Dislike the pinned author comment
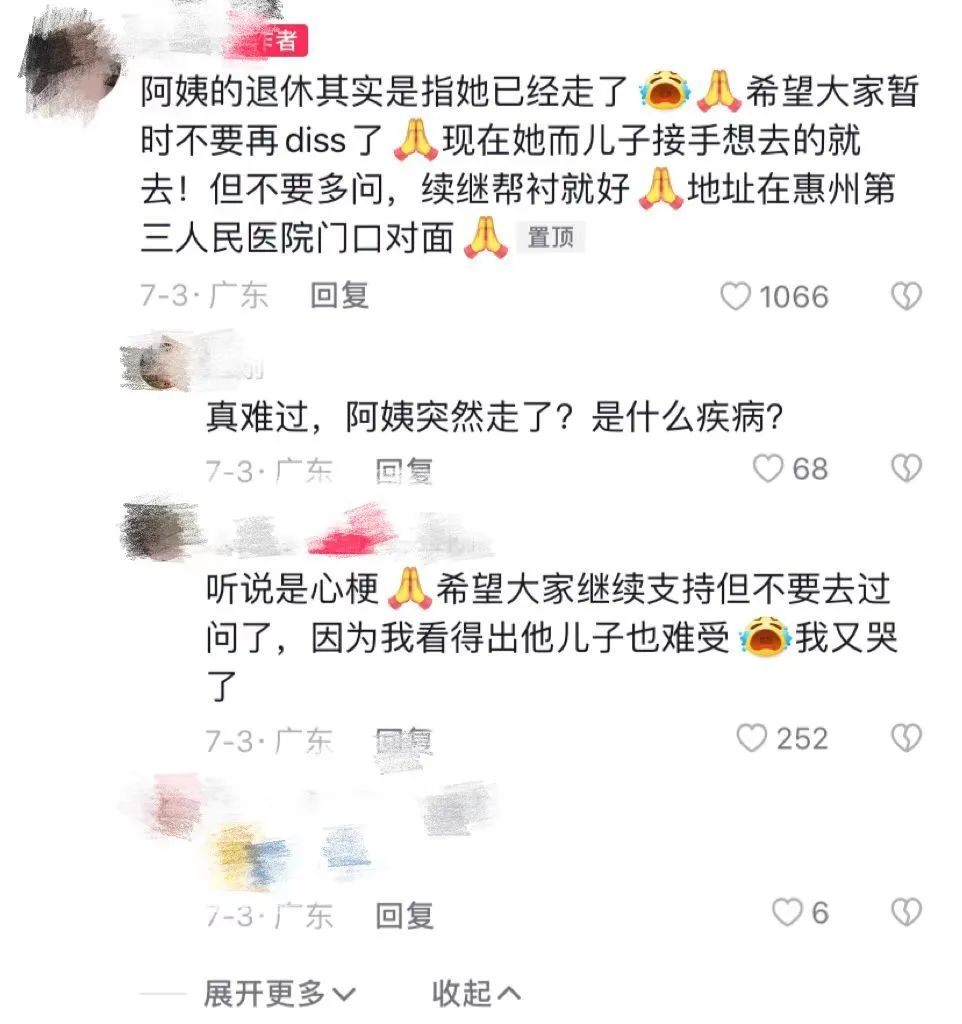Image resolution: width=962 pixels, height=1024 pixels. pos(906,296)
